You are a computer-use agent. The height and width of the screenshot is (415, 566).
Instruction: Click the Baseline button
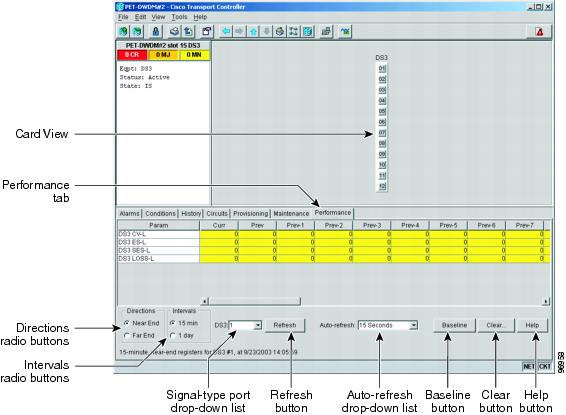coord(454,326)
